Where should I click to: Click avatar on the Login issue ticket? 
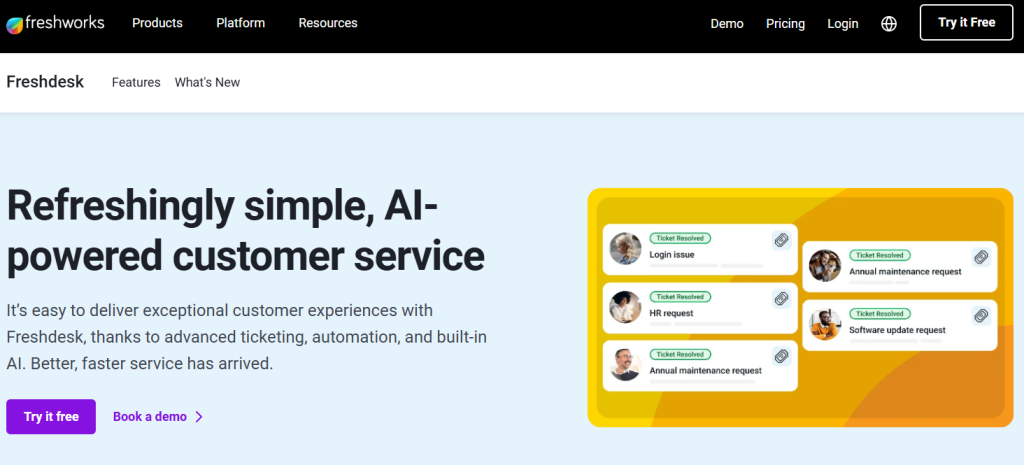(626, 249)
